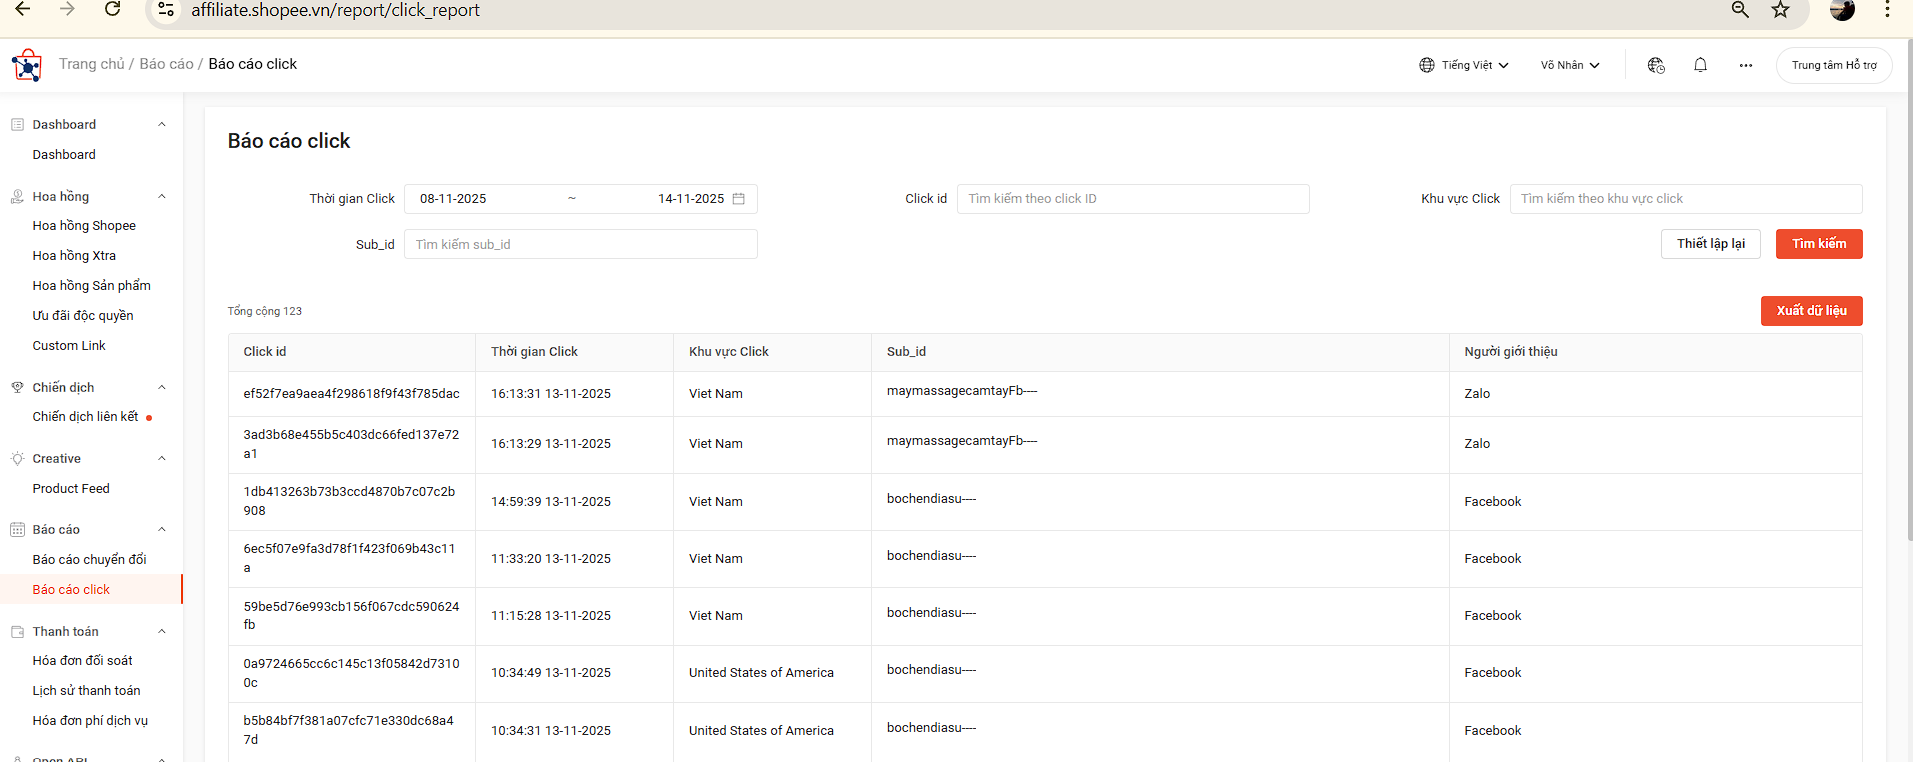Click the browser zoom magnifier icon
Screen dimensions: 1913x762
[1740, 10]
